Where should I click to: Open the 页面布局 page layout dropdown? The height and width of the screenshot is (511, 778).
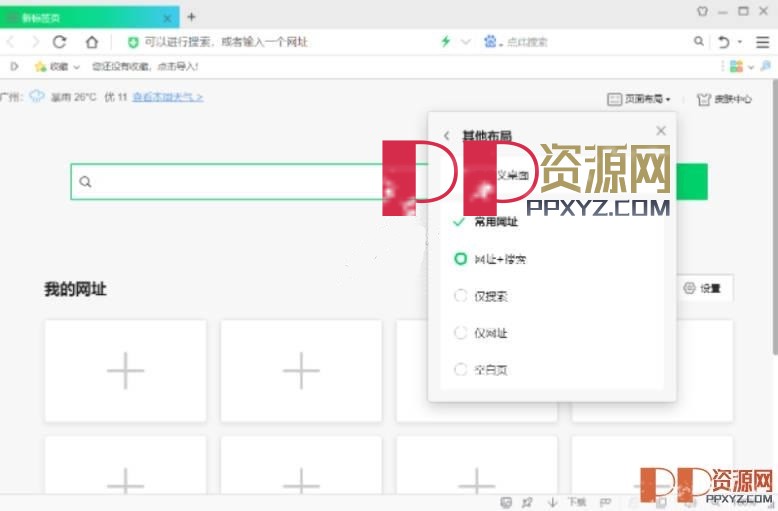click(639, 99)
